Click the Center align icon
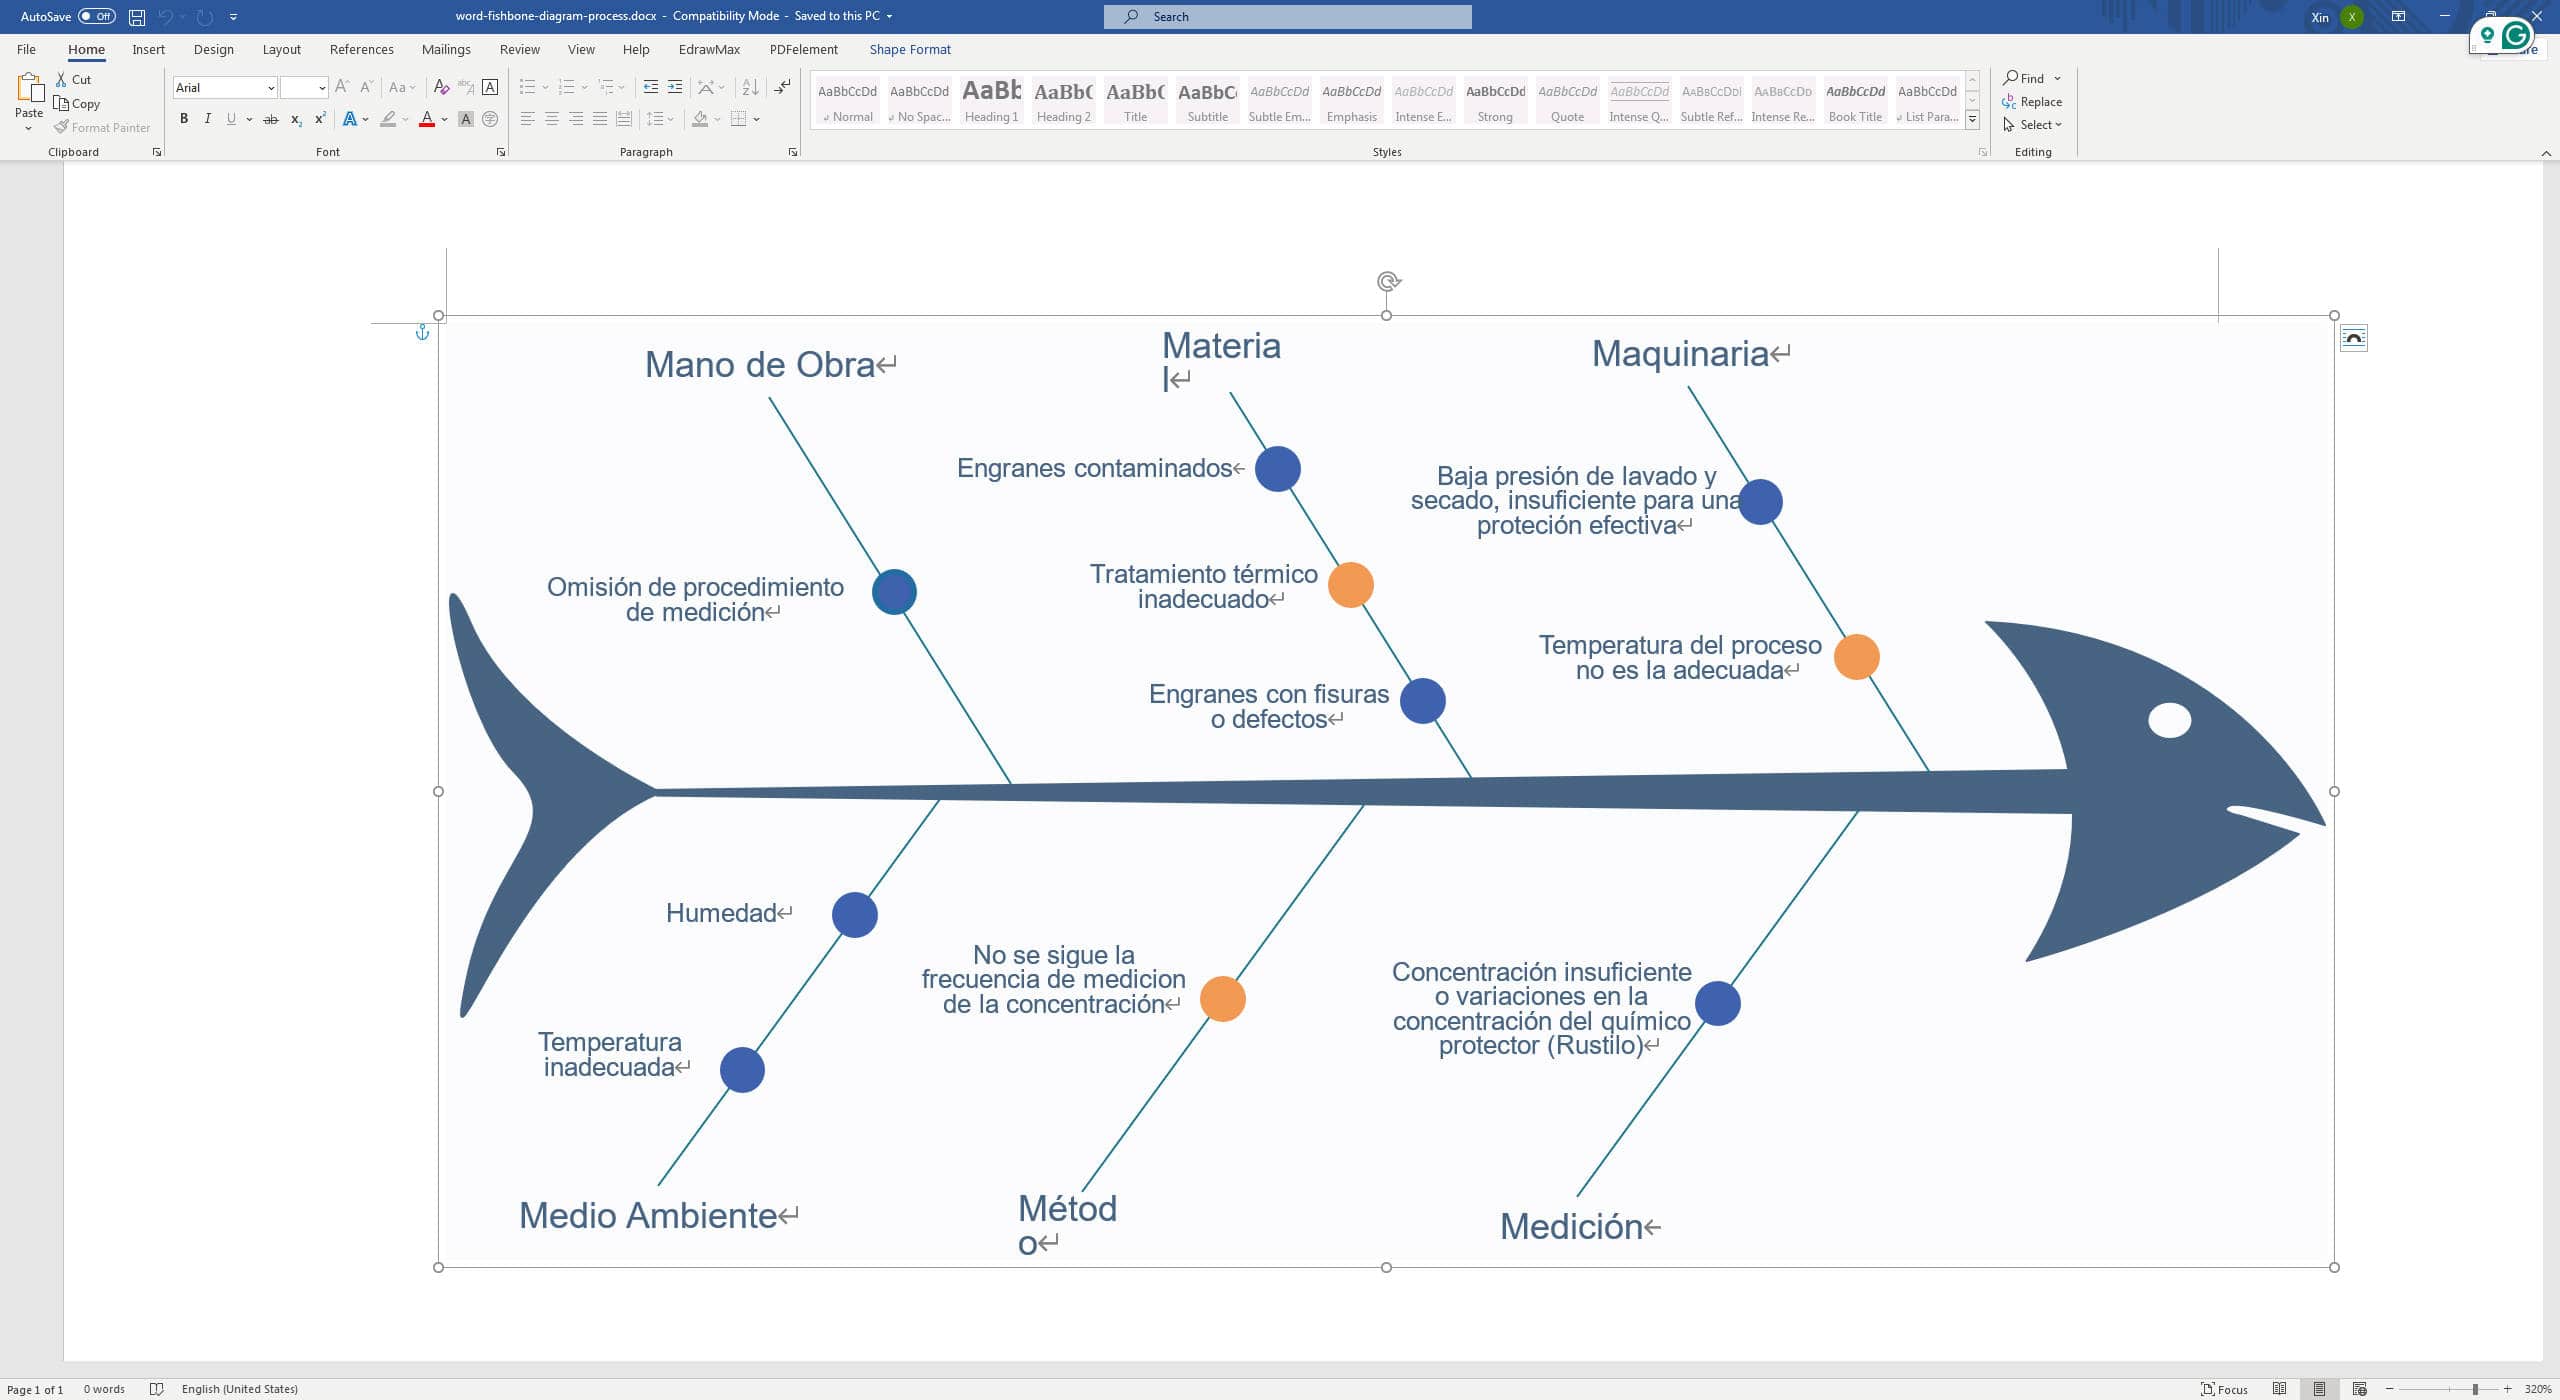Screen dimensions: 2560x1400 click(551, 119)
